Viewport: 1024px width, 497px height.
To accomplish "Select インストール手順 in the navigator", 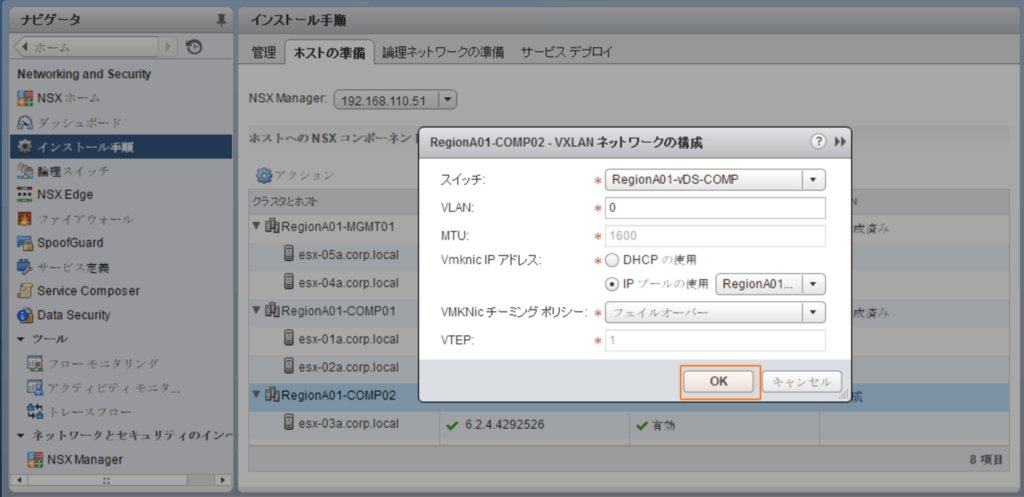I will pos(120,146).
